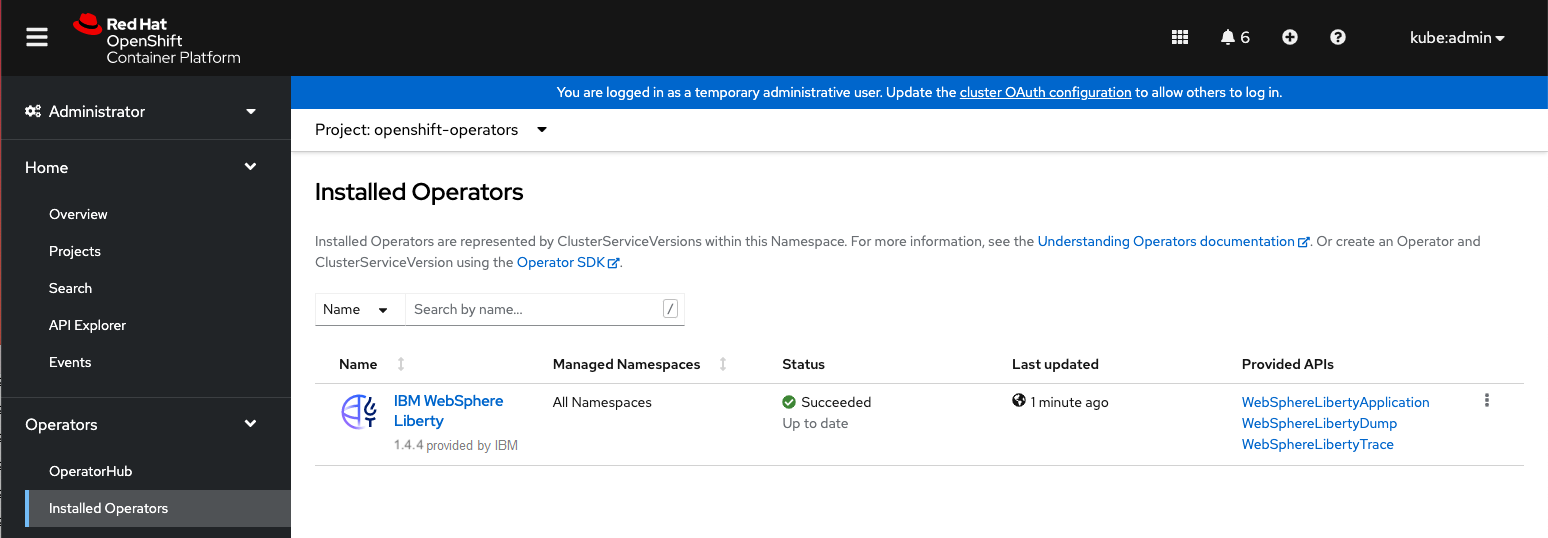The width and height of the screenshot is (1548, 538).
Task: Change the Name filter type dropdown
Action: (360, 310)
